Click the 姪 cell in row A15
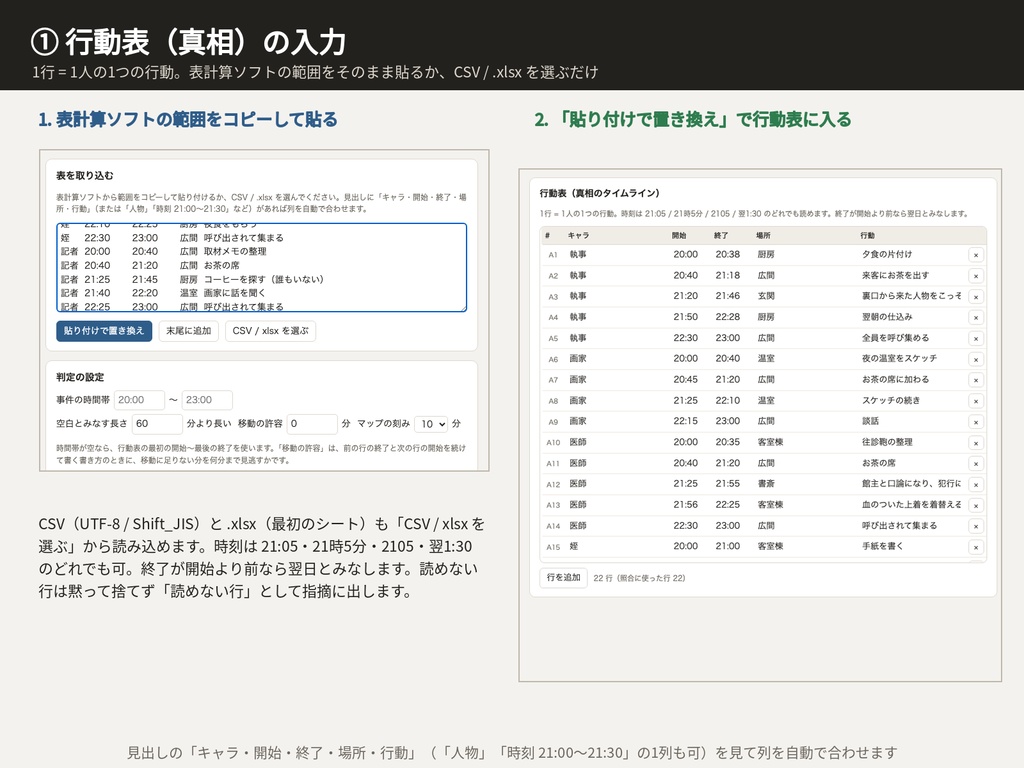 coord(573,546)
